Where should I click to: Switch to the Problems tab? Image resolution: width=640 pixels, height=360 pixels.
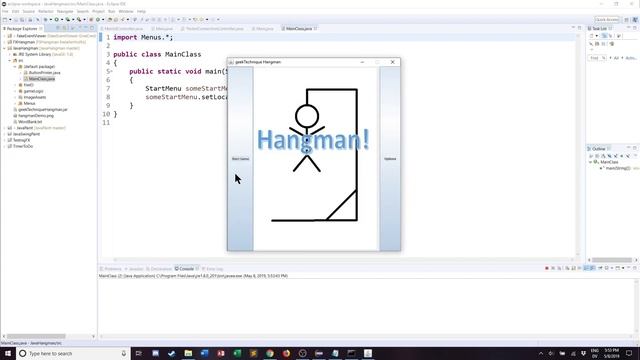pos(111,269)
